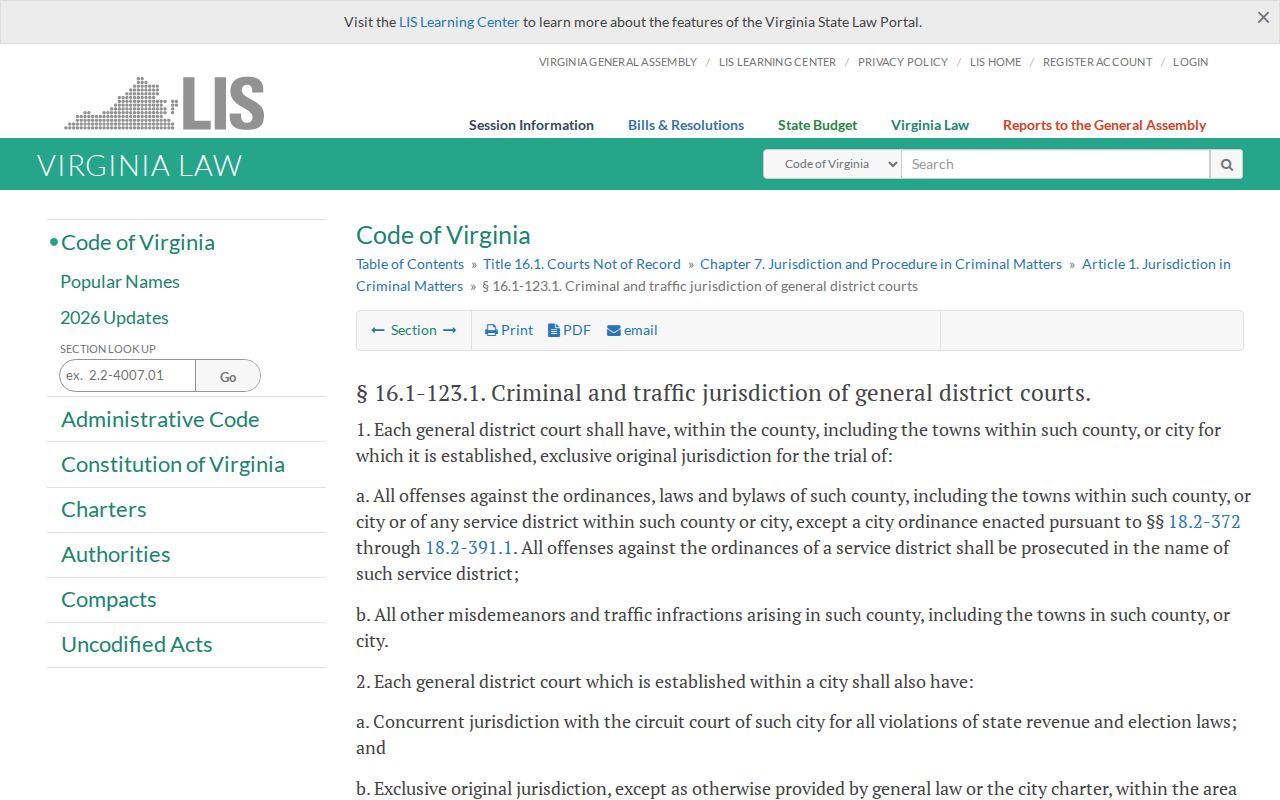
Task: Open Reports to the General Assembly
Action: (1104, 125)
